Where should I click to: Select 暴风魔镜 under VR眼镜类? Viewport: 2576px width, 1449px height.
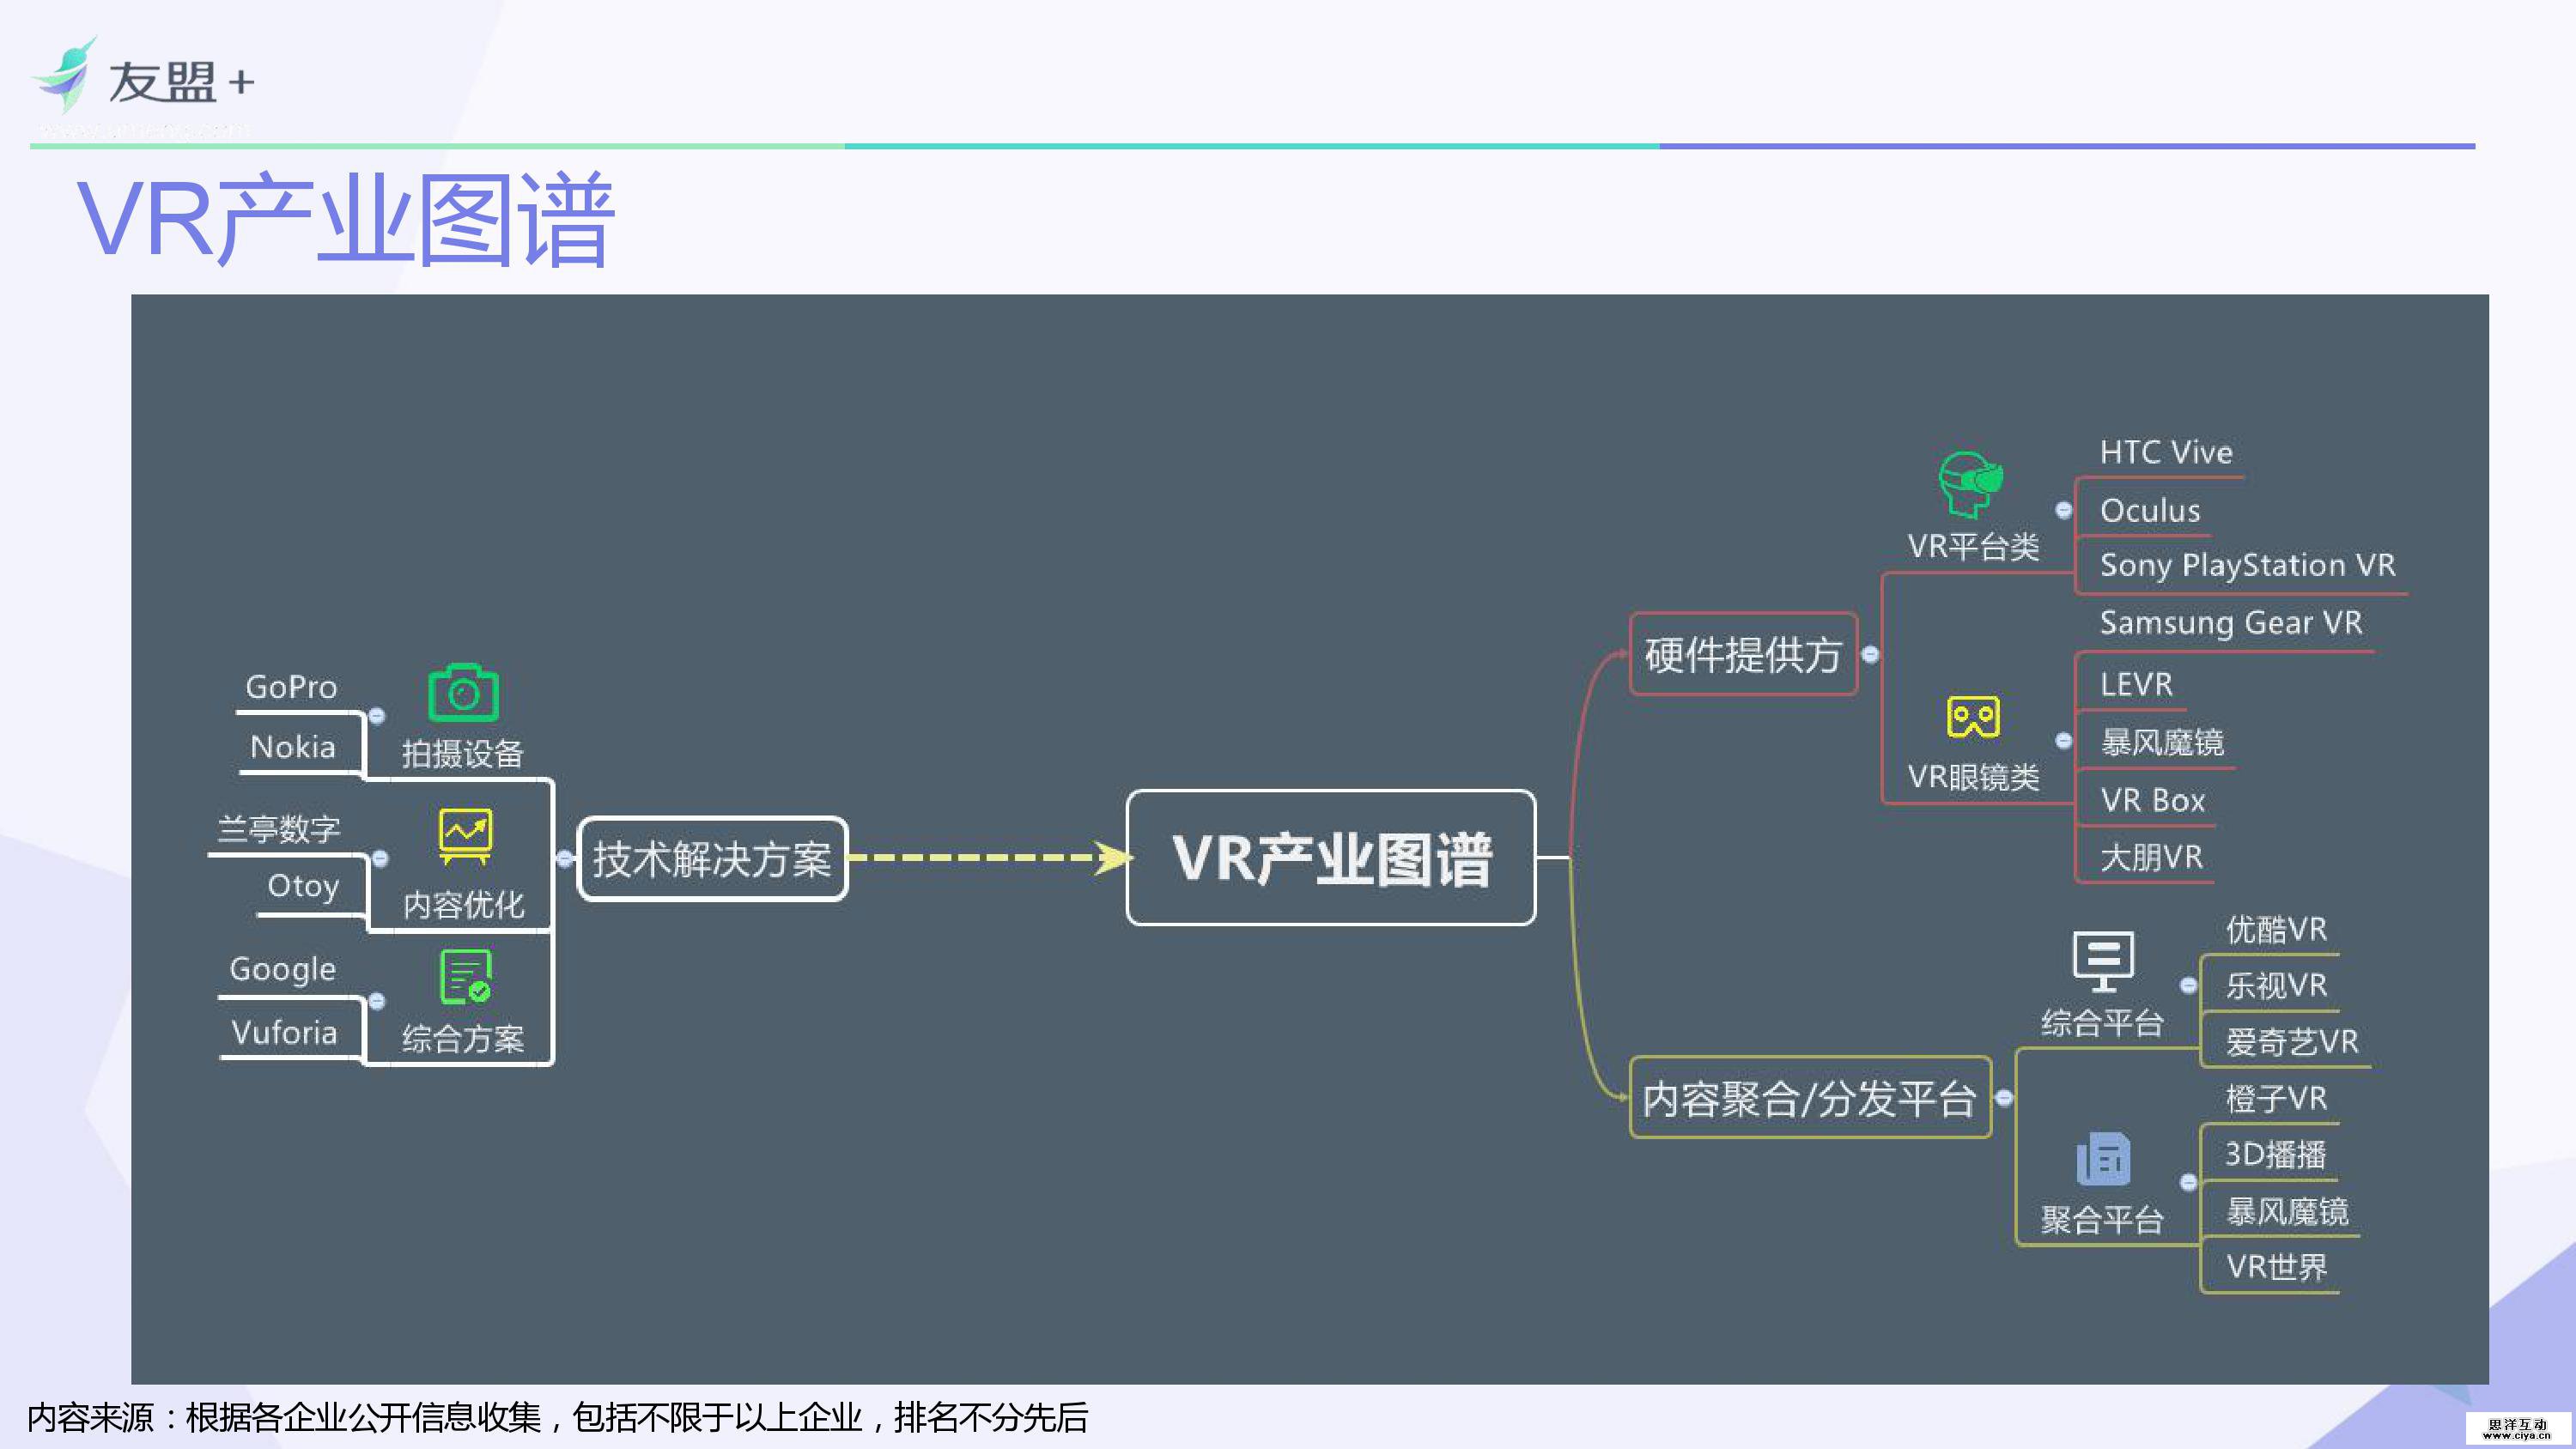coord(2161,742)
